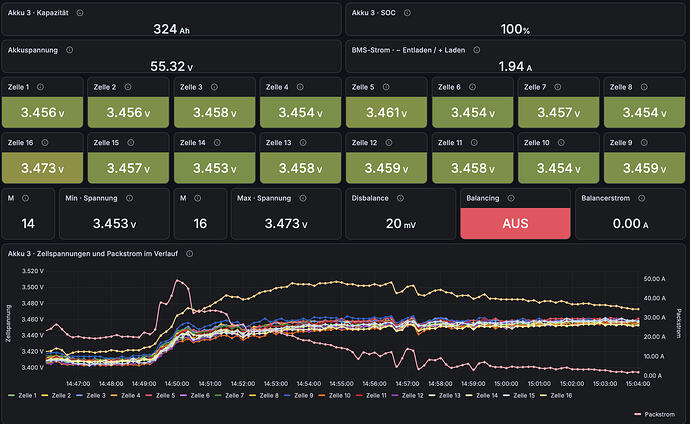Open info icon beside Min - Spannung
The height and width of the screenshot is (424, 690).
(x=129, y=198)
